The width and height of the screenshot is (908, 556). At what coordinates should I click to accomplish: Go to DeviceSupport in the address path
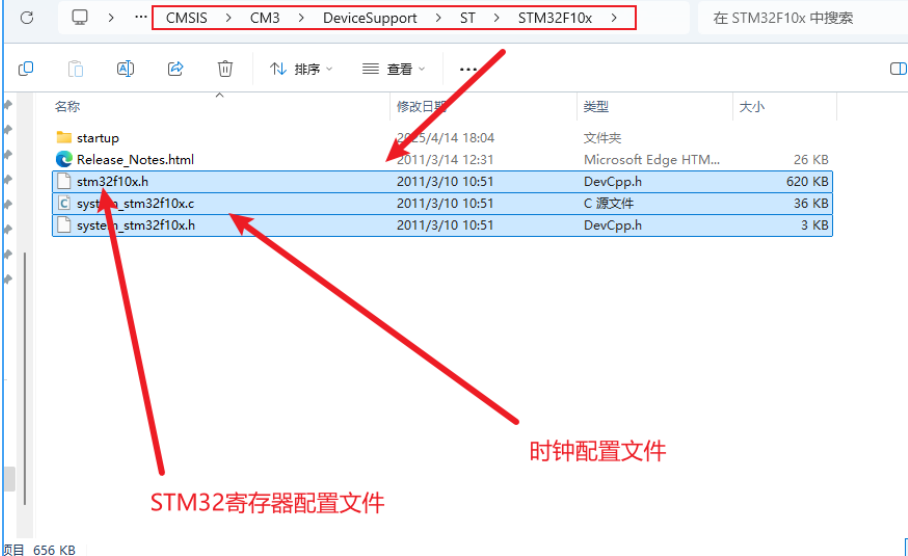369,18
